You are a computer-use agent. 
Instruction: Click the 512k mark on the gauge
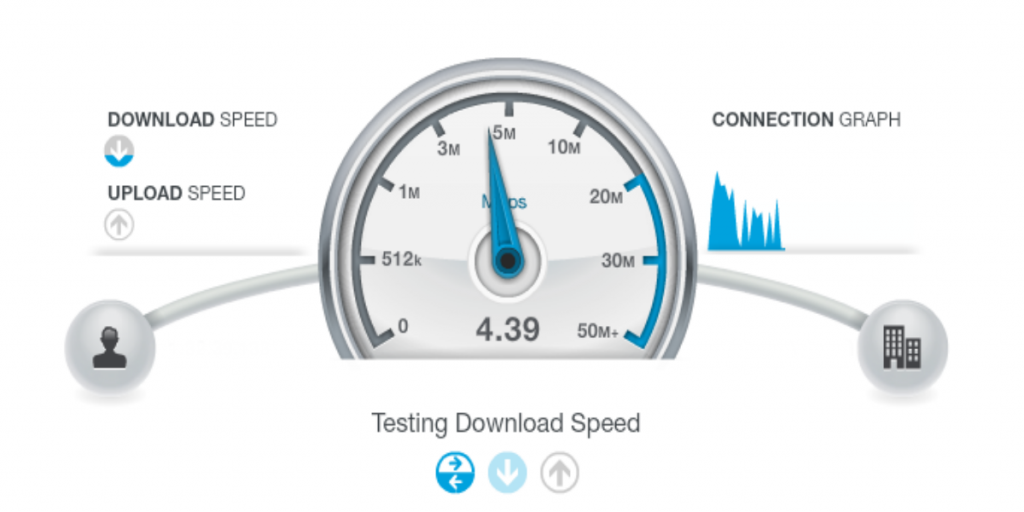pos(402,261)
